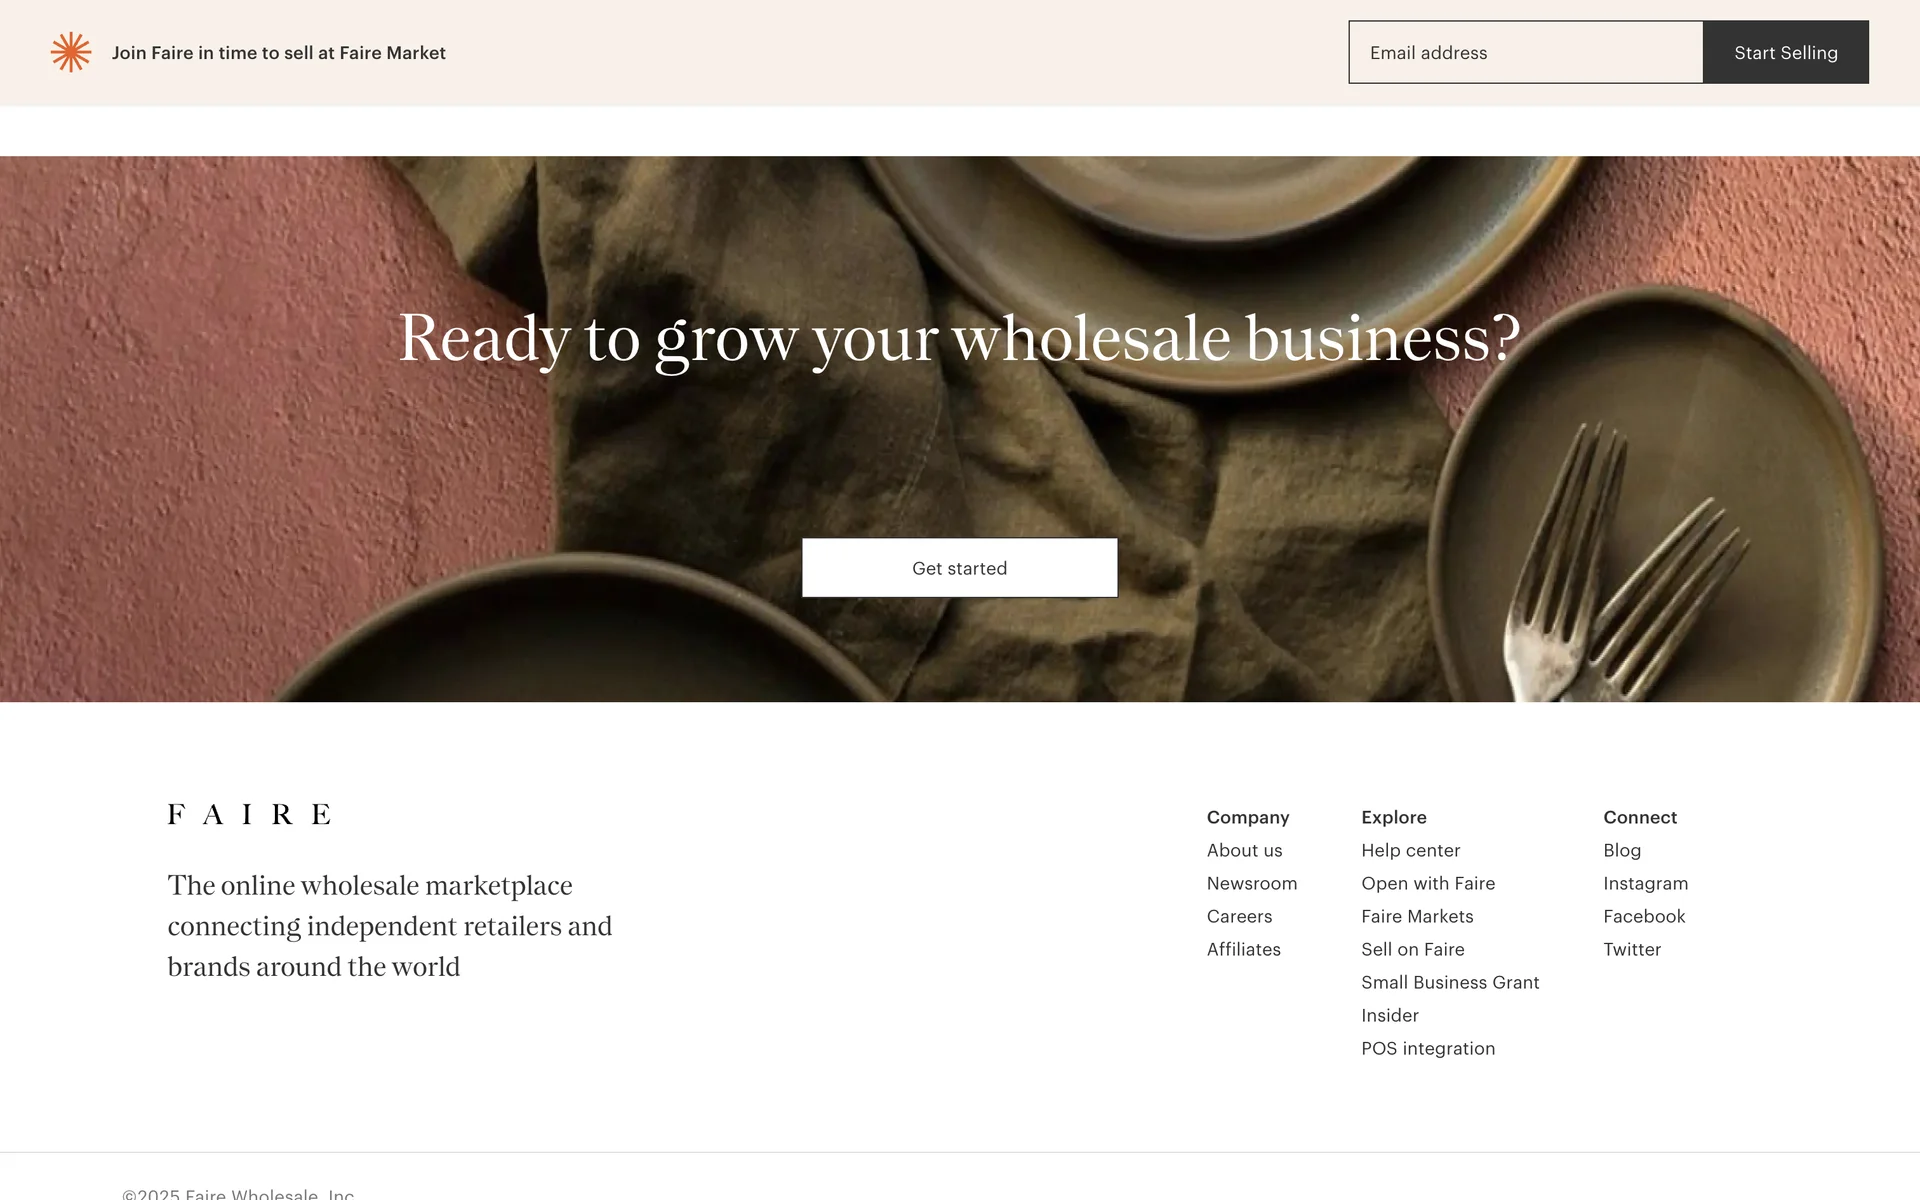Viewport: 1920px width, 1200px height.
Task: Visit the Help center link
Action: tap(1410, 850)
